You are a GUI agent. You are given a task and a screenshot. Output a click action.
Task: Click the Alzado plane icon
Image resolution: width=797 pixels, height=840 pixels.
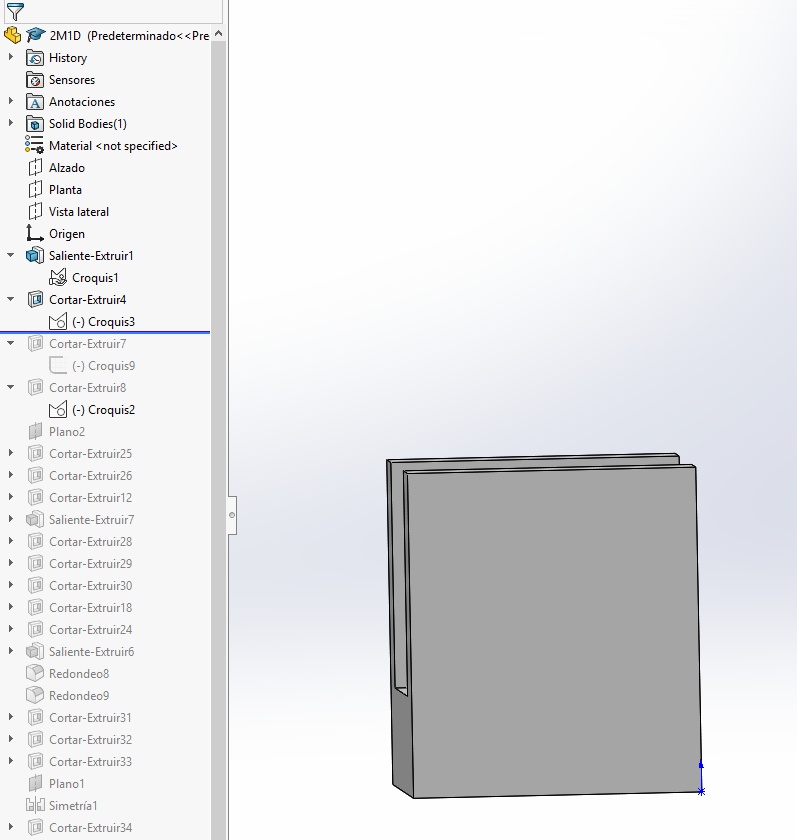click(35, 168)
